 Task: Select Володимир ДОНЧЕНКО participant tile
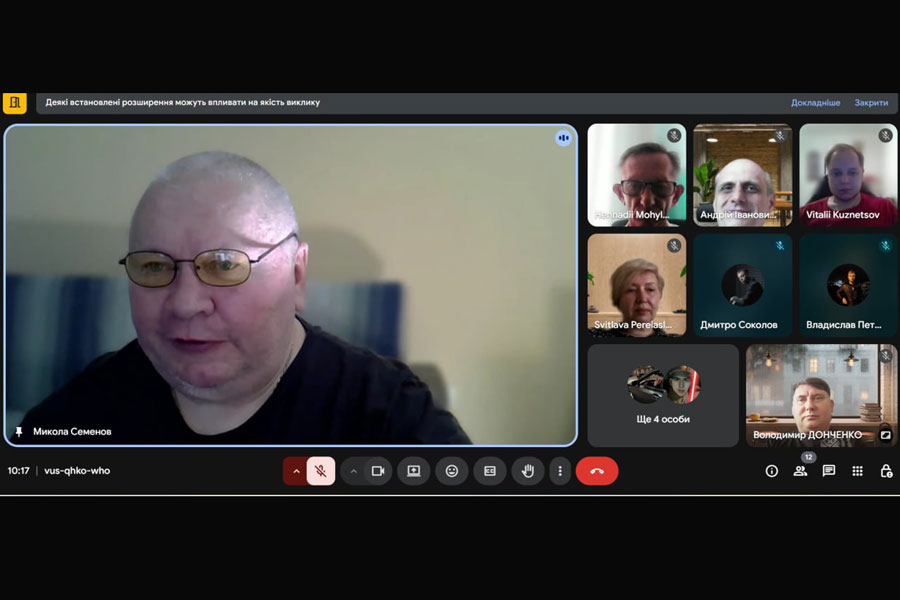pyautogui.click(x=821, y=396)
